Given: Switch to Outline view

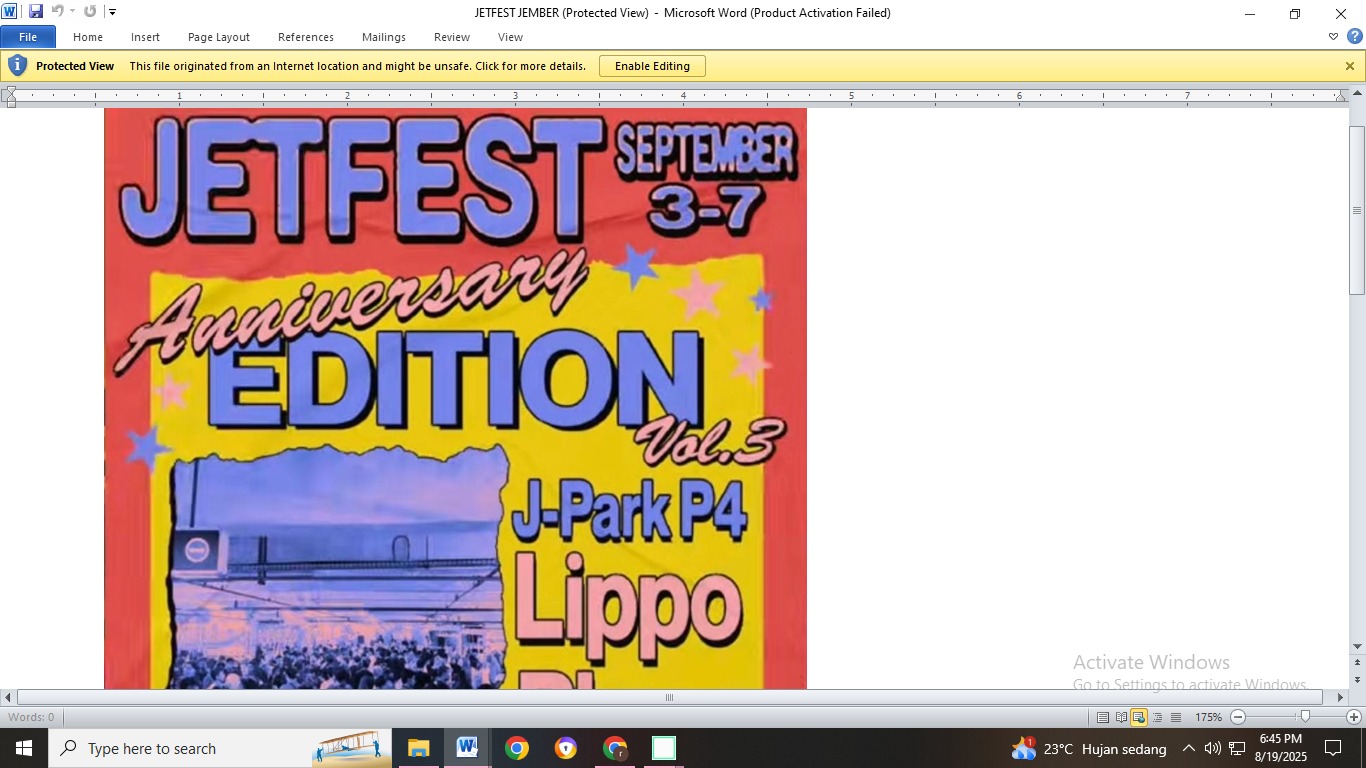Looking at the screenshot, I should tap(1158, 717).
